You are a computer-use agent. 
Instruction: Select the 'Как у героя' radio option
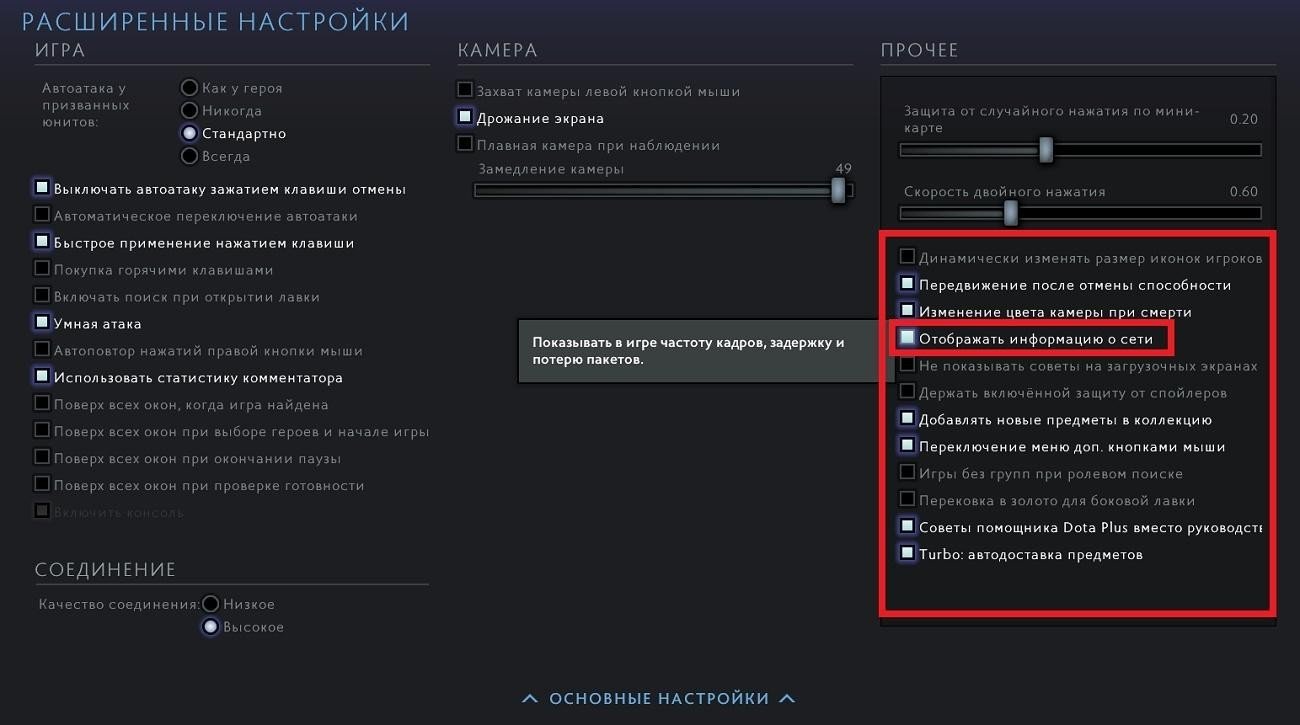pyautogui.click(x=189, y=88)
